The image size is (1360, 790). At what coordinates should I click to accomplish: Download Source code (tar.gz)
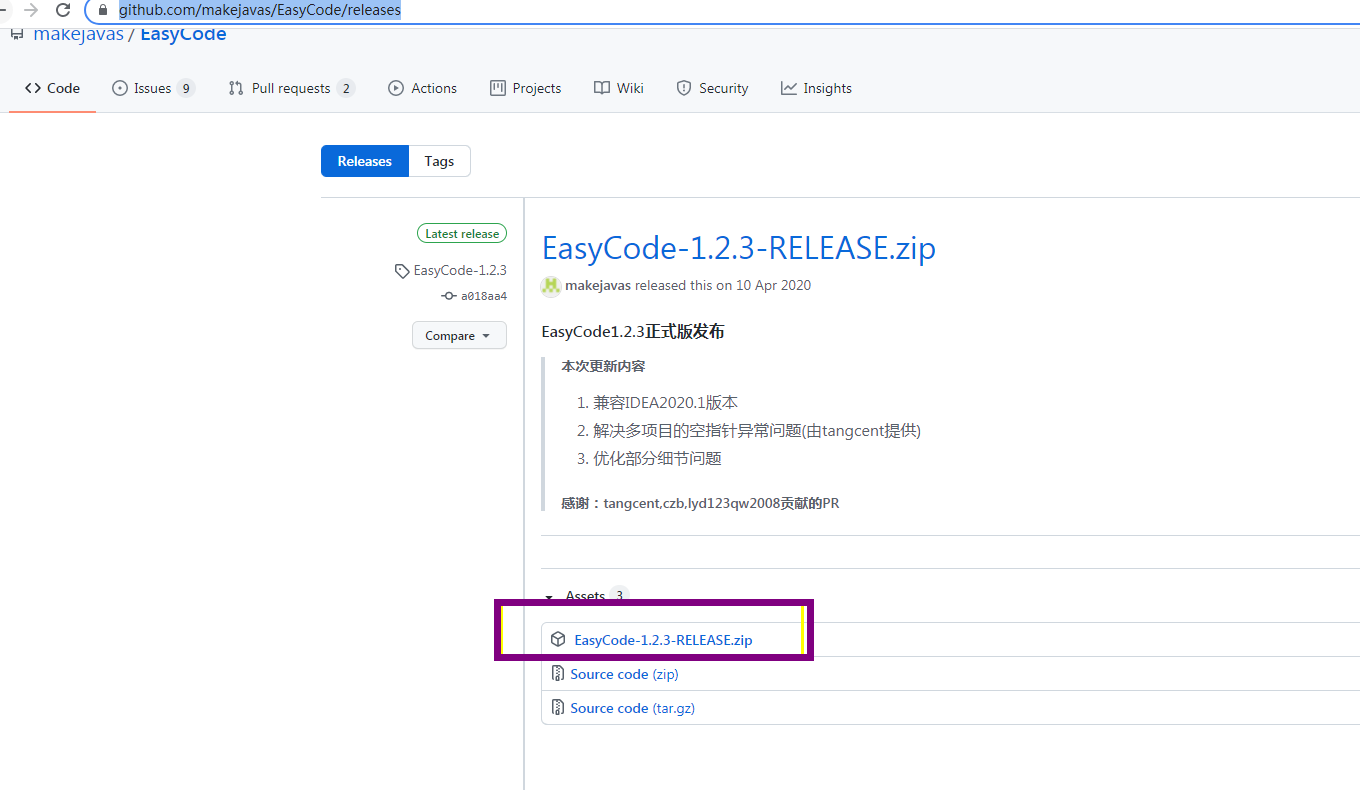point(631,707)
